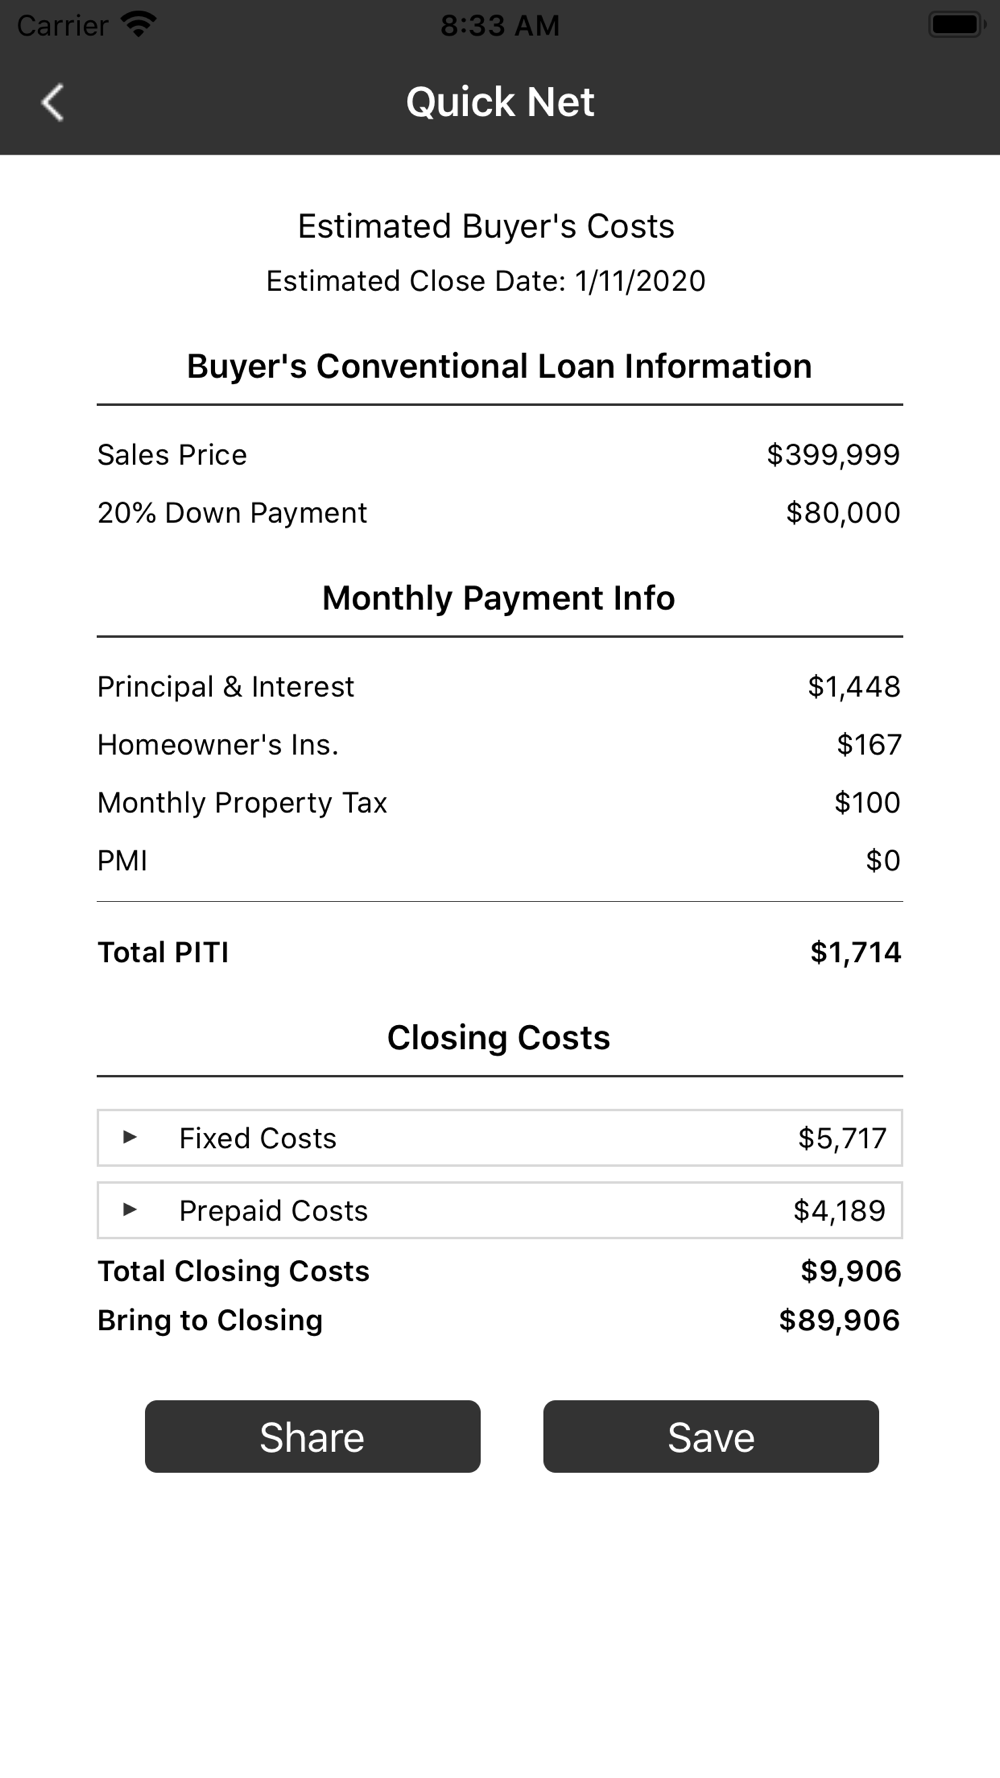Click the Share button
This screenshot has width=1000, height=1778.
tap(312, 1437)
